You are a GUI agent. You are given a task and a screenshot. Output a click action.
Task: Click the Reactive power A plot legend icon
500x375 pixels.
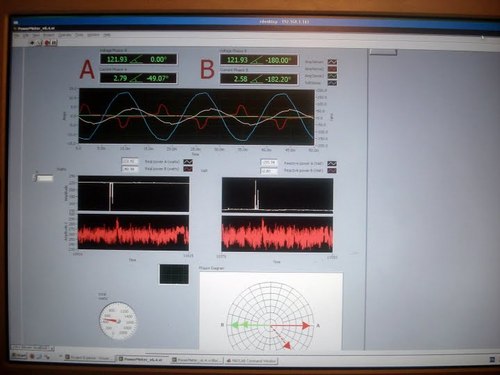pos(332,163)
